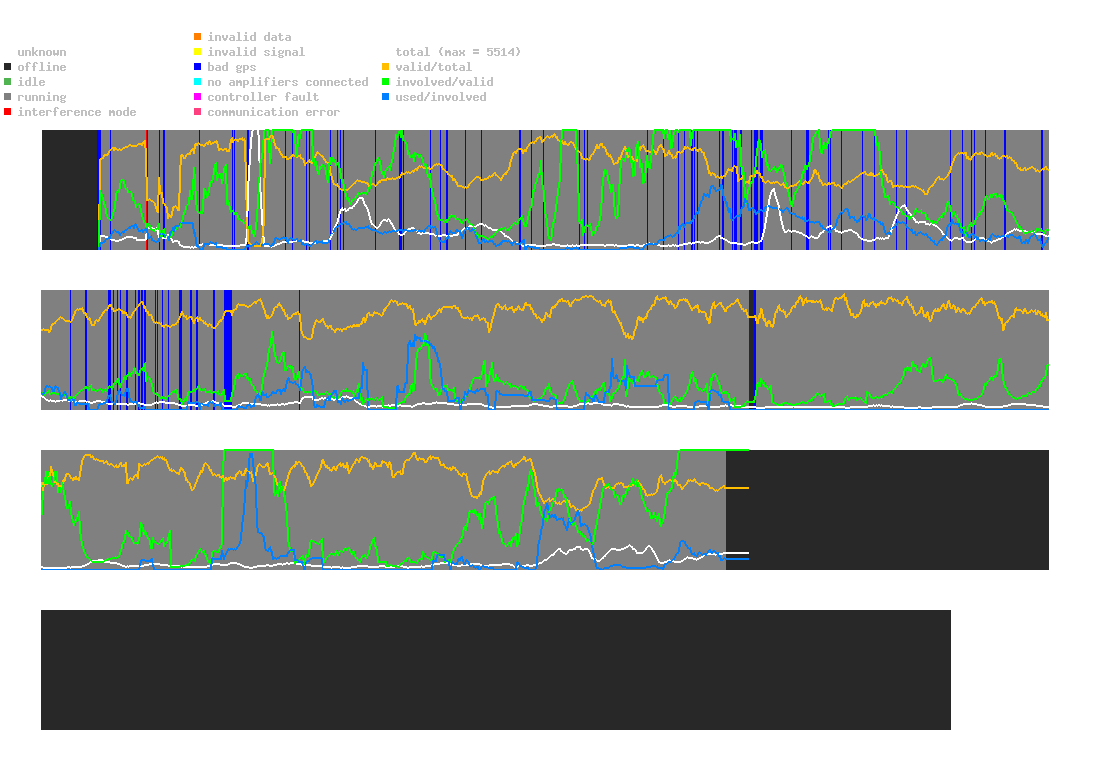Click the blue bad gps legend swatch

tap(198, 67)
